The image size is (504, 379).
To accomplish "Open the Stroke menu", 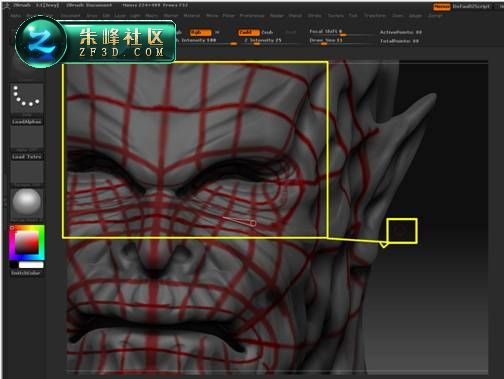I will 314,16.
